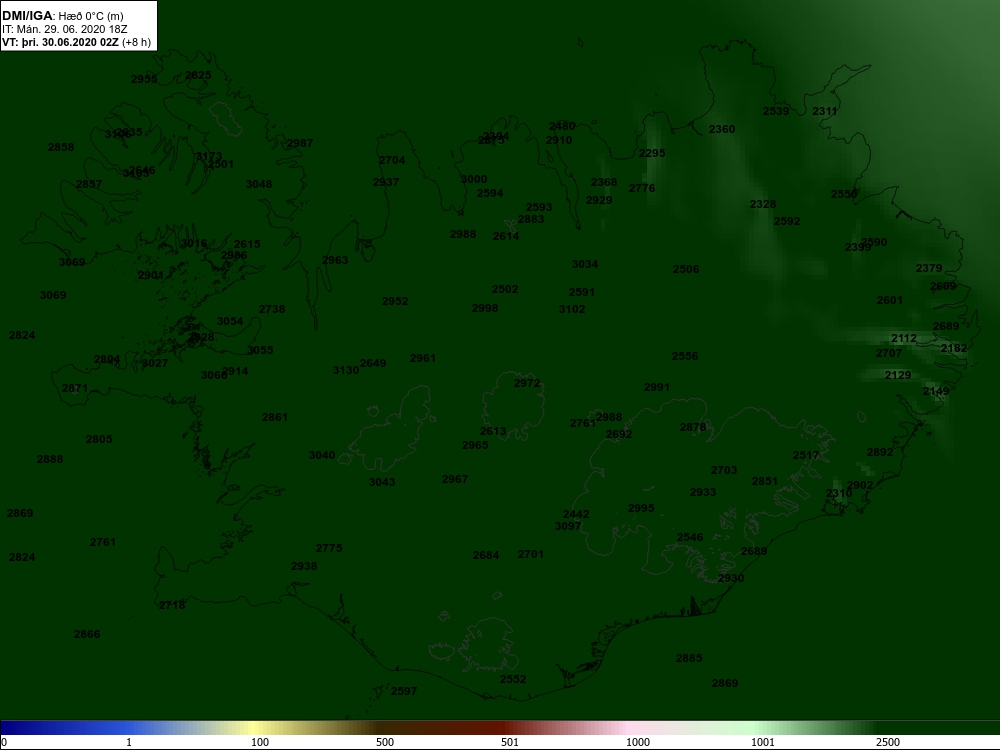This screenshot has height=750, width=1000.
Task: Click the map value 2775
Action: (329, 548)
